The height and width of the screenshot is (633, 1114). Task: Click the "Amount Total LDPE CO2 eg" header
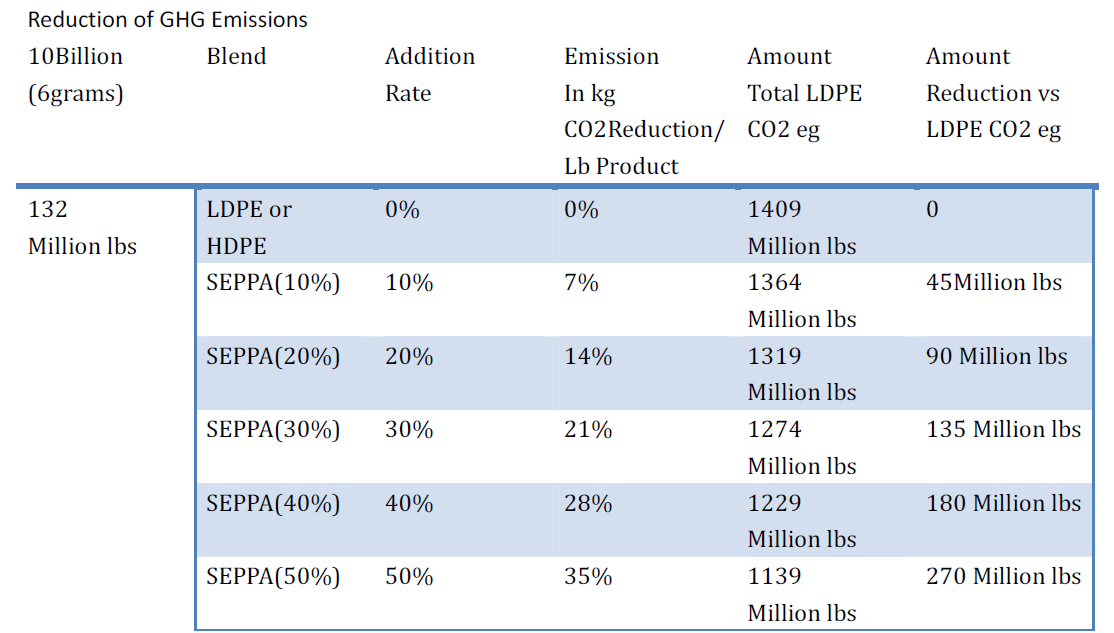[804, 93]
